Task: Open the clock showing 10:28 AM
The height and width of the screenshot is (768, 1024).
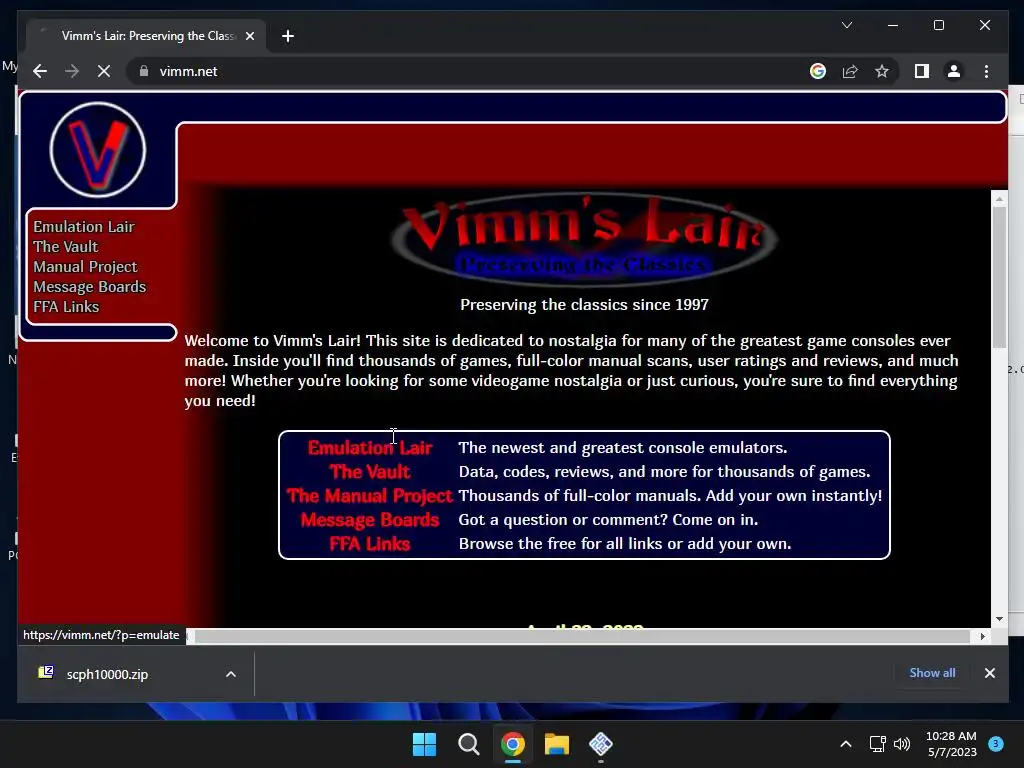Action: [x=951, y=744]
